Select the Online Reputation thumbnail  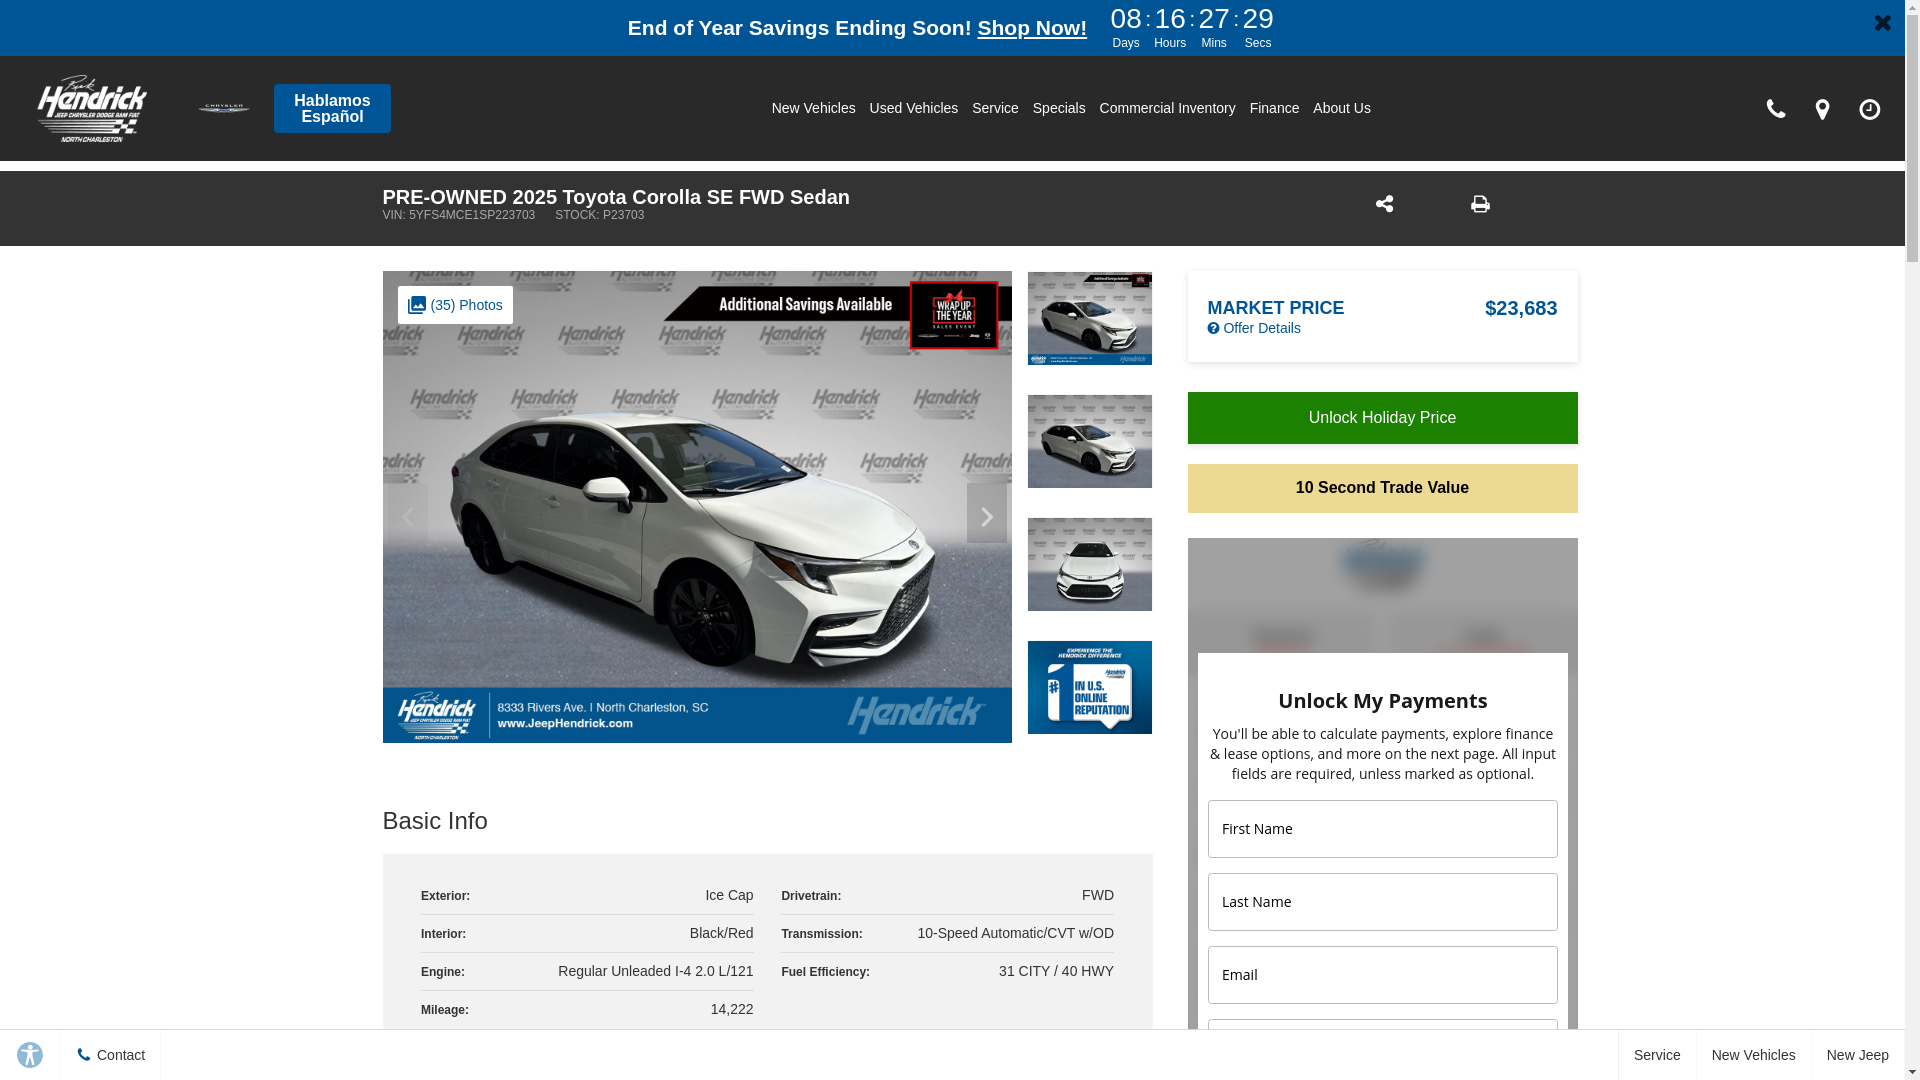1090,687
